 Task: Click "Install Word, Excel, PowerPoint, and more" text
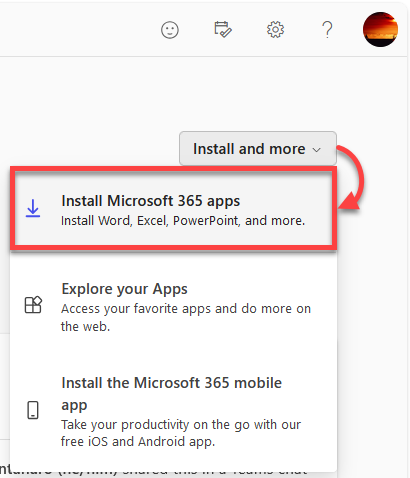183,221
